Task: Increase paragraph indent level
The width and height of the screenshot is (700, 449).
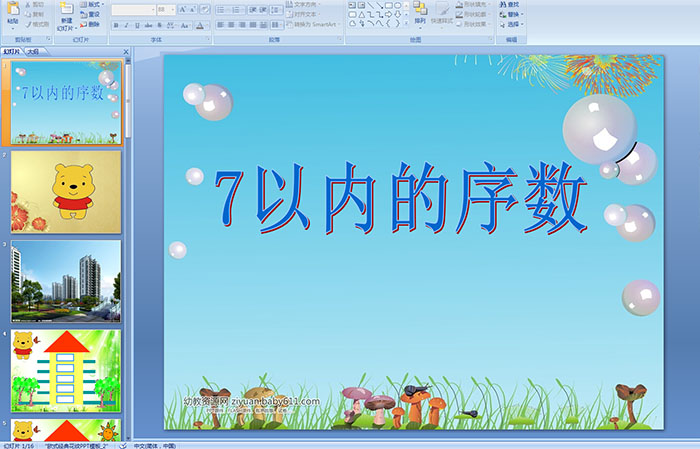Action: [x=263, y=10]
